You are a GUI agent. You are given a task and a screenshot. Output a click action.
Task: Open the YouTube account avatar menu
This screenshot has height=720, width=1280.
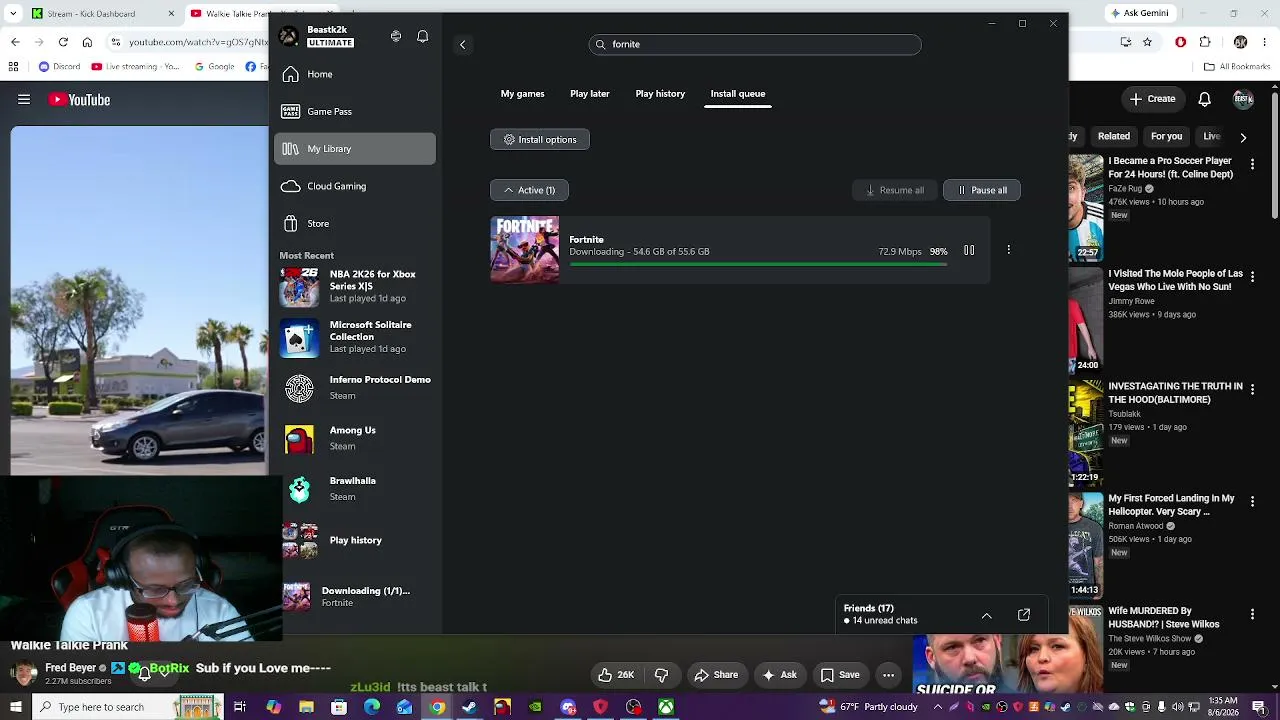(1243, 99)
